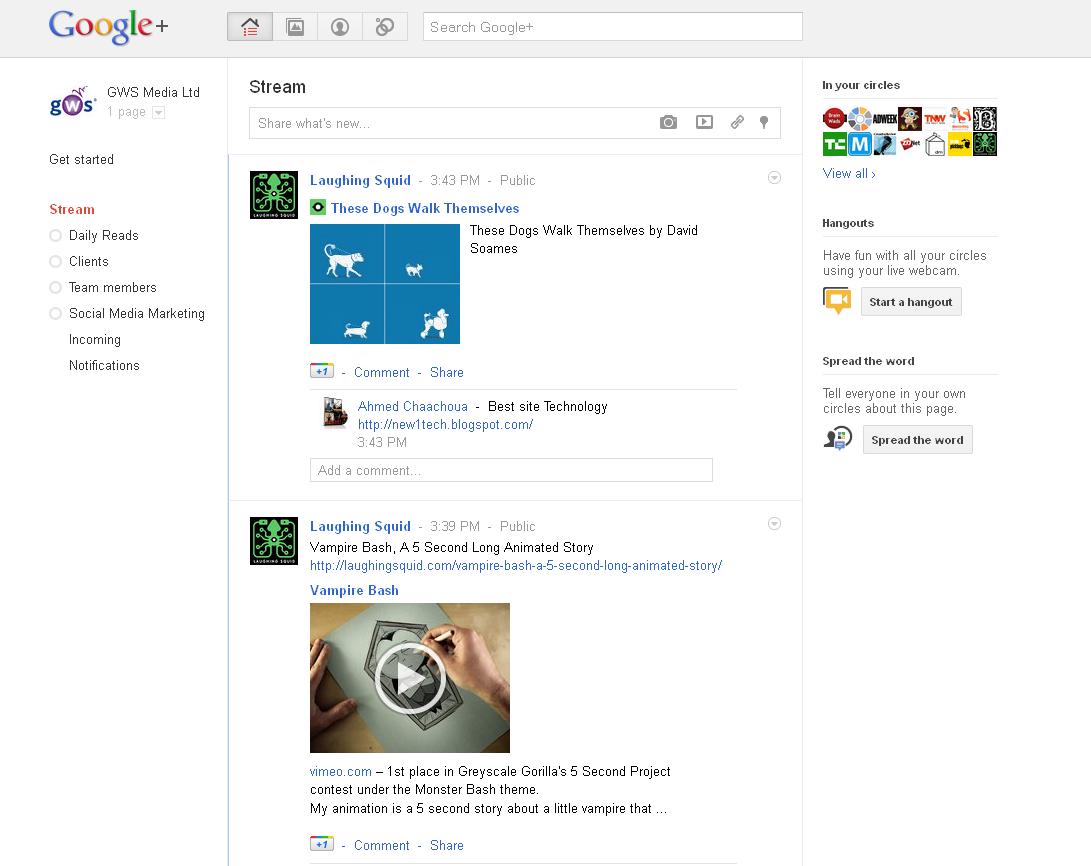1091x866 pixels.
Task: Open the ADWEEK page icon in circles
Action: coord(884,118)
